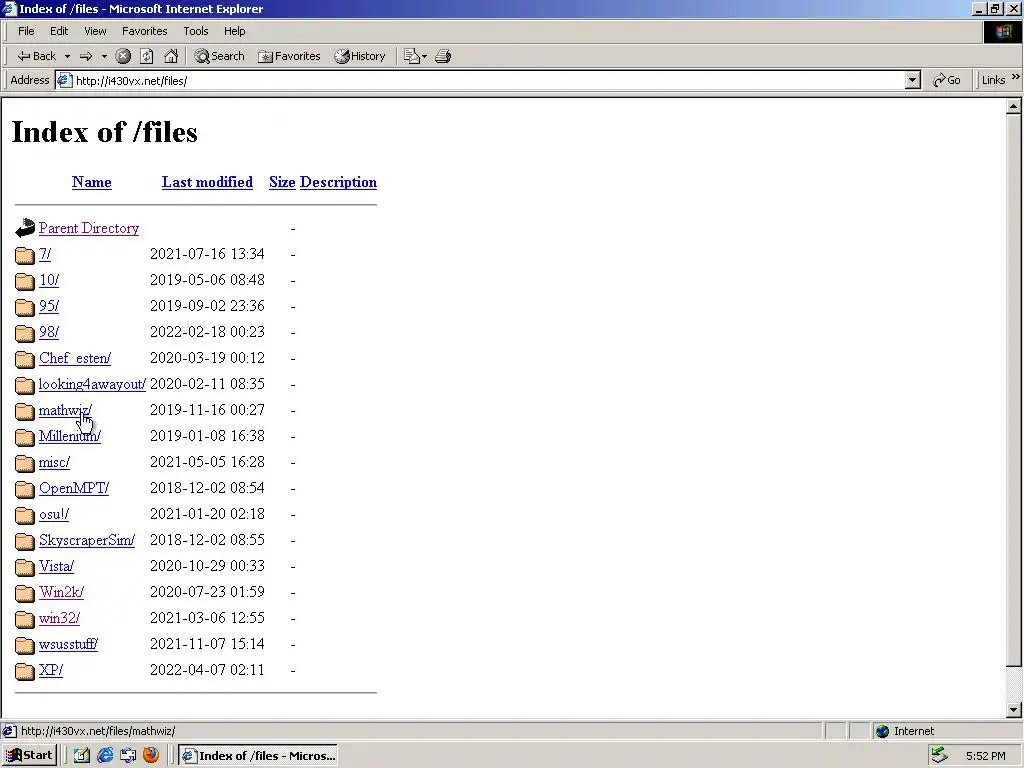This screenshot has height=768, width=1024.
Task: Click the Back arrow button
Action: pos(37,56)
